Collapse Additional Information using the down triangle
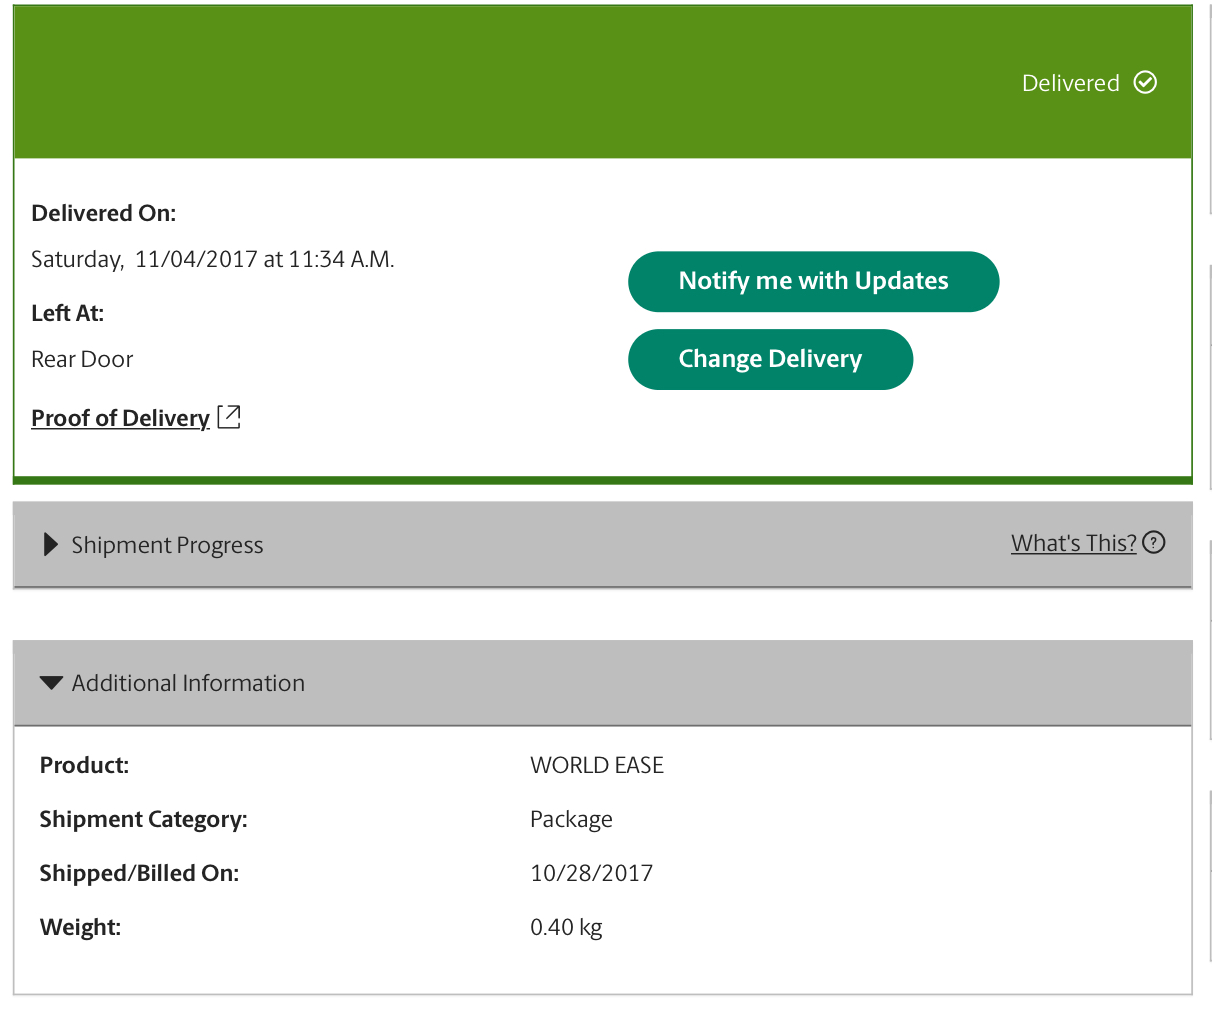This screenshot has height=1012, width=1212. coord(51,683)
